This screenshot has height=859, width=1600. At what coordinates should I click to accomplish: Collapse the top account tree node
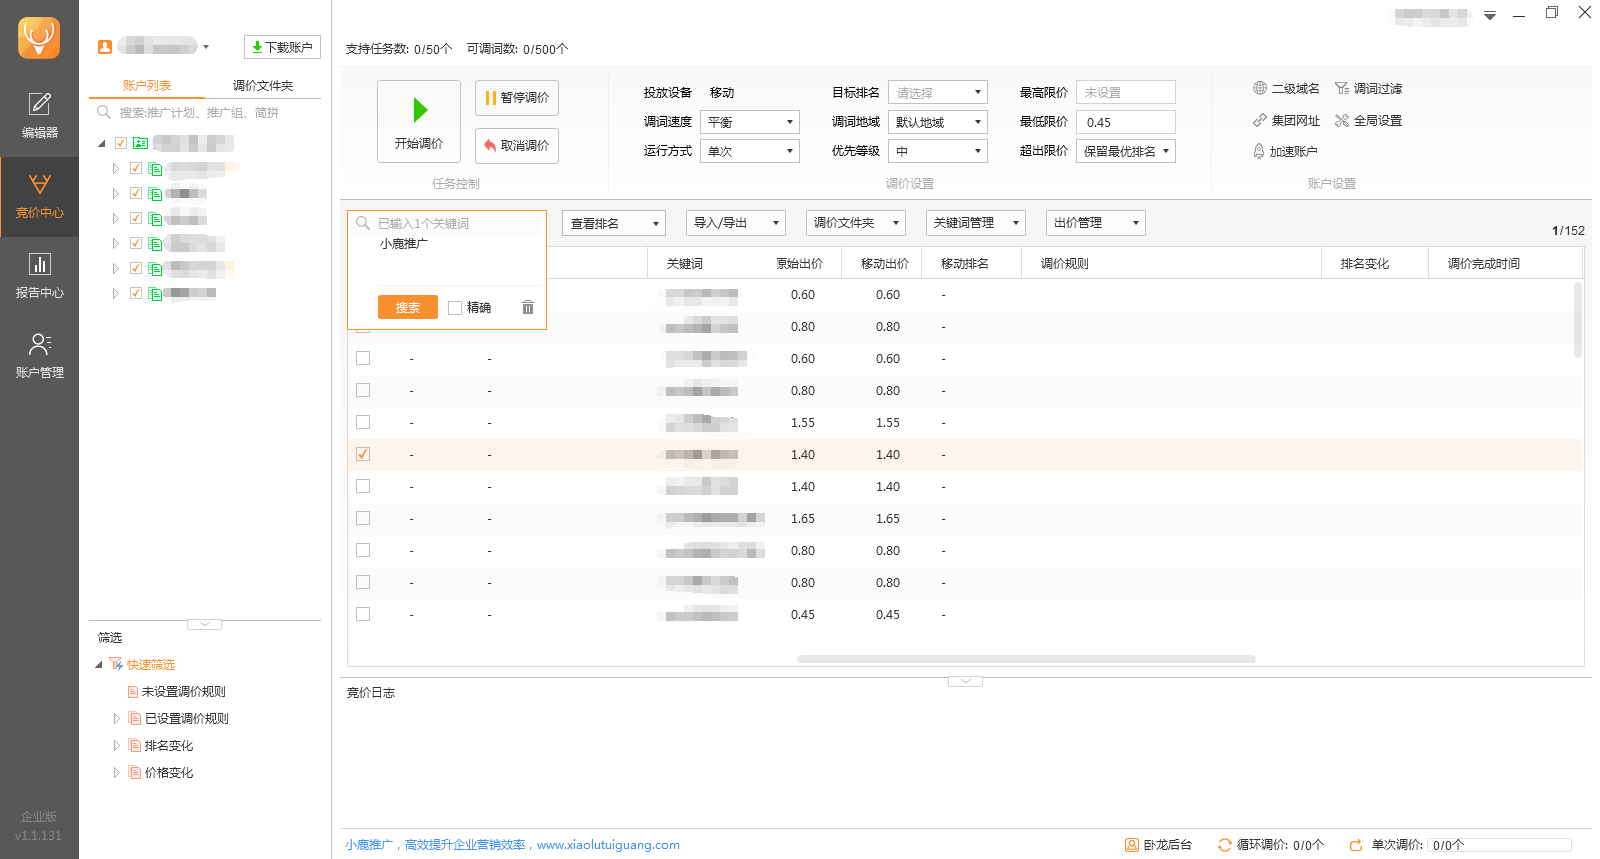102,144
